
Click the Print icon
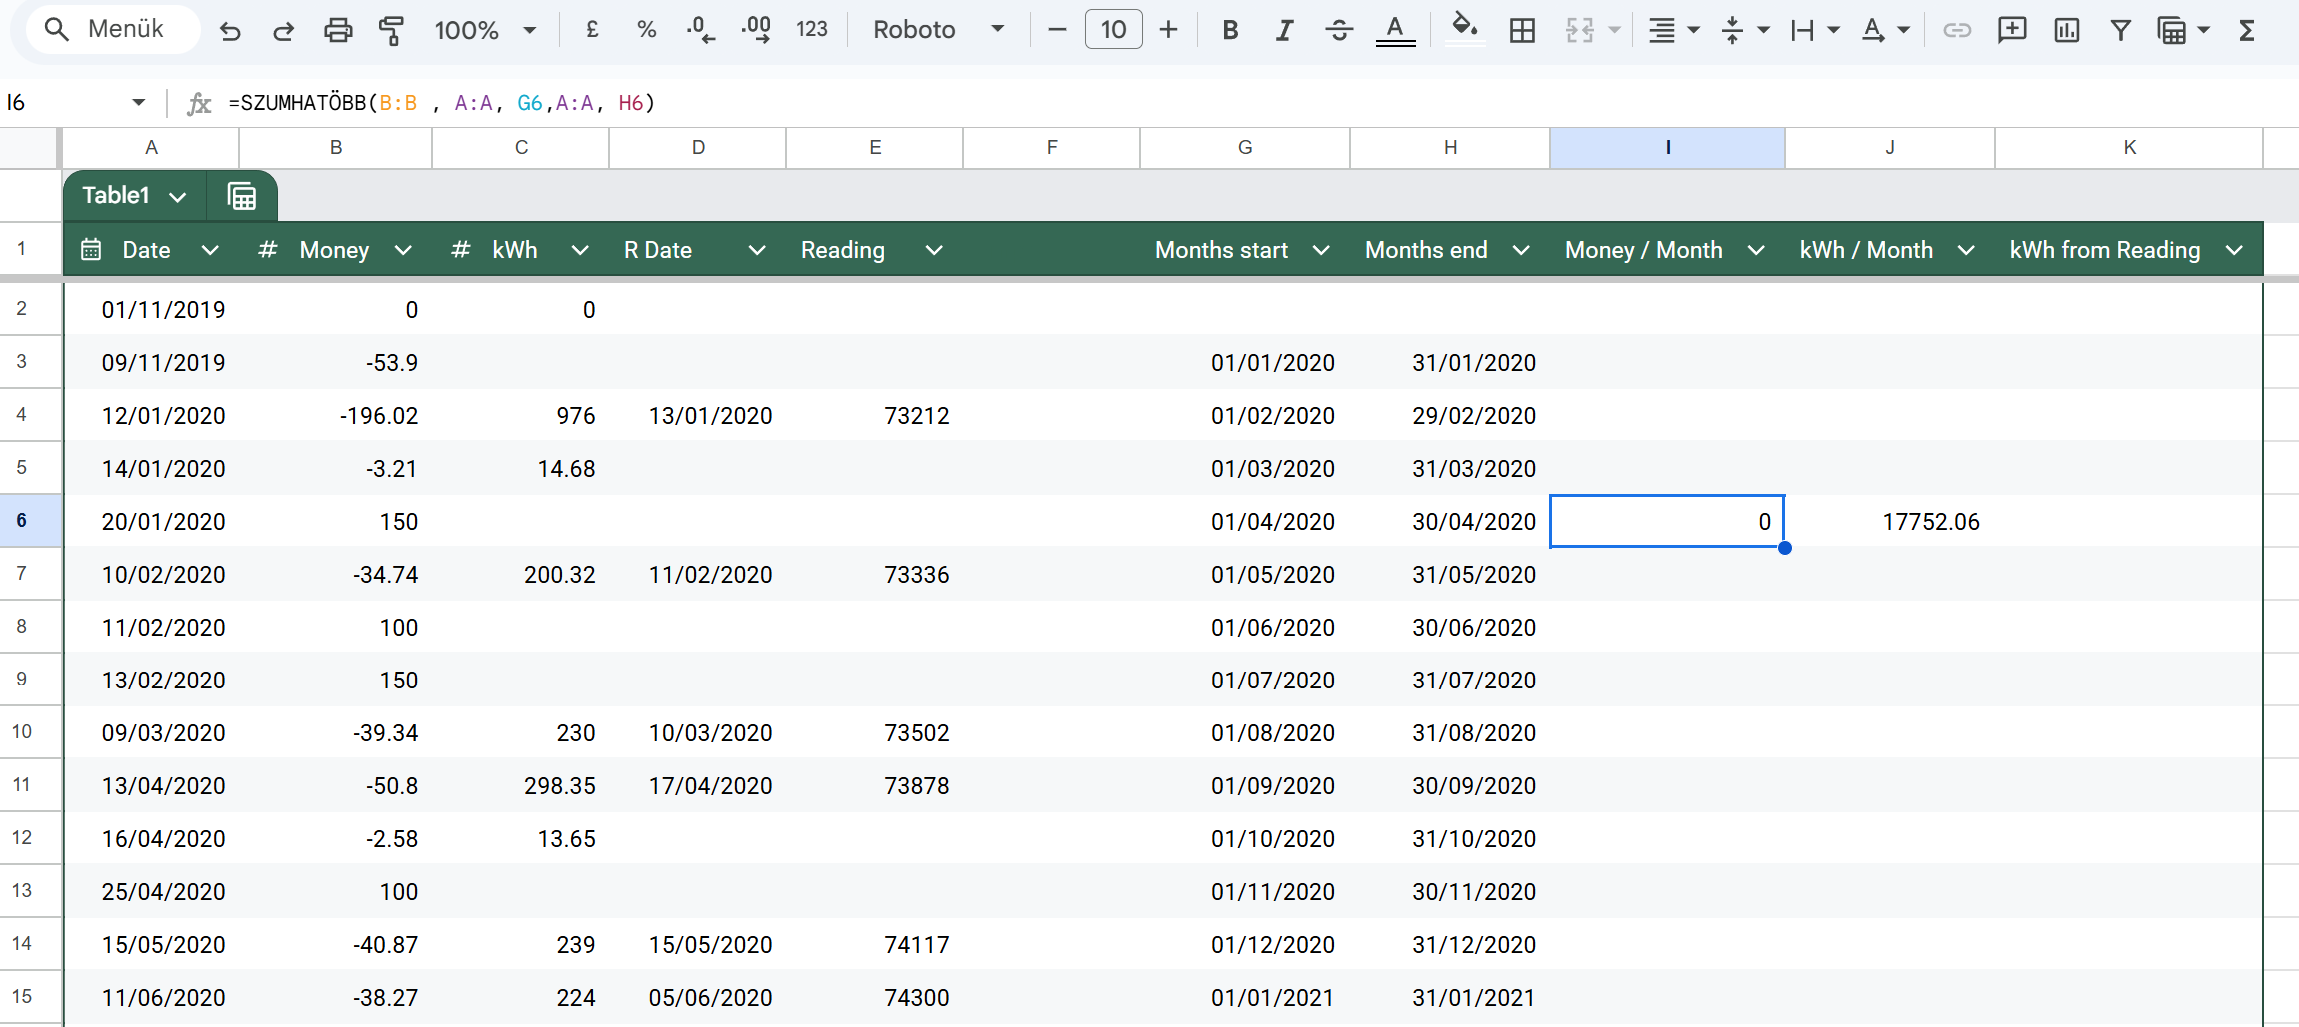pyautogui.click(x=338, y=30)
